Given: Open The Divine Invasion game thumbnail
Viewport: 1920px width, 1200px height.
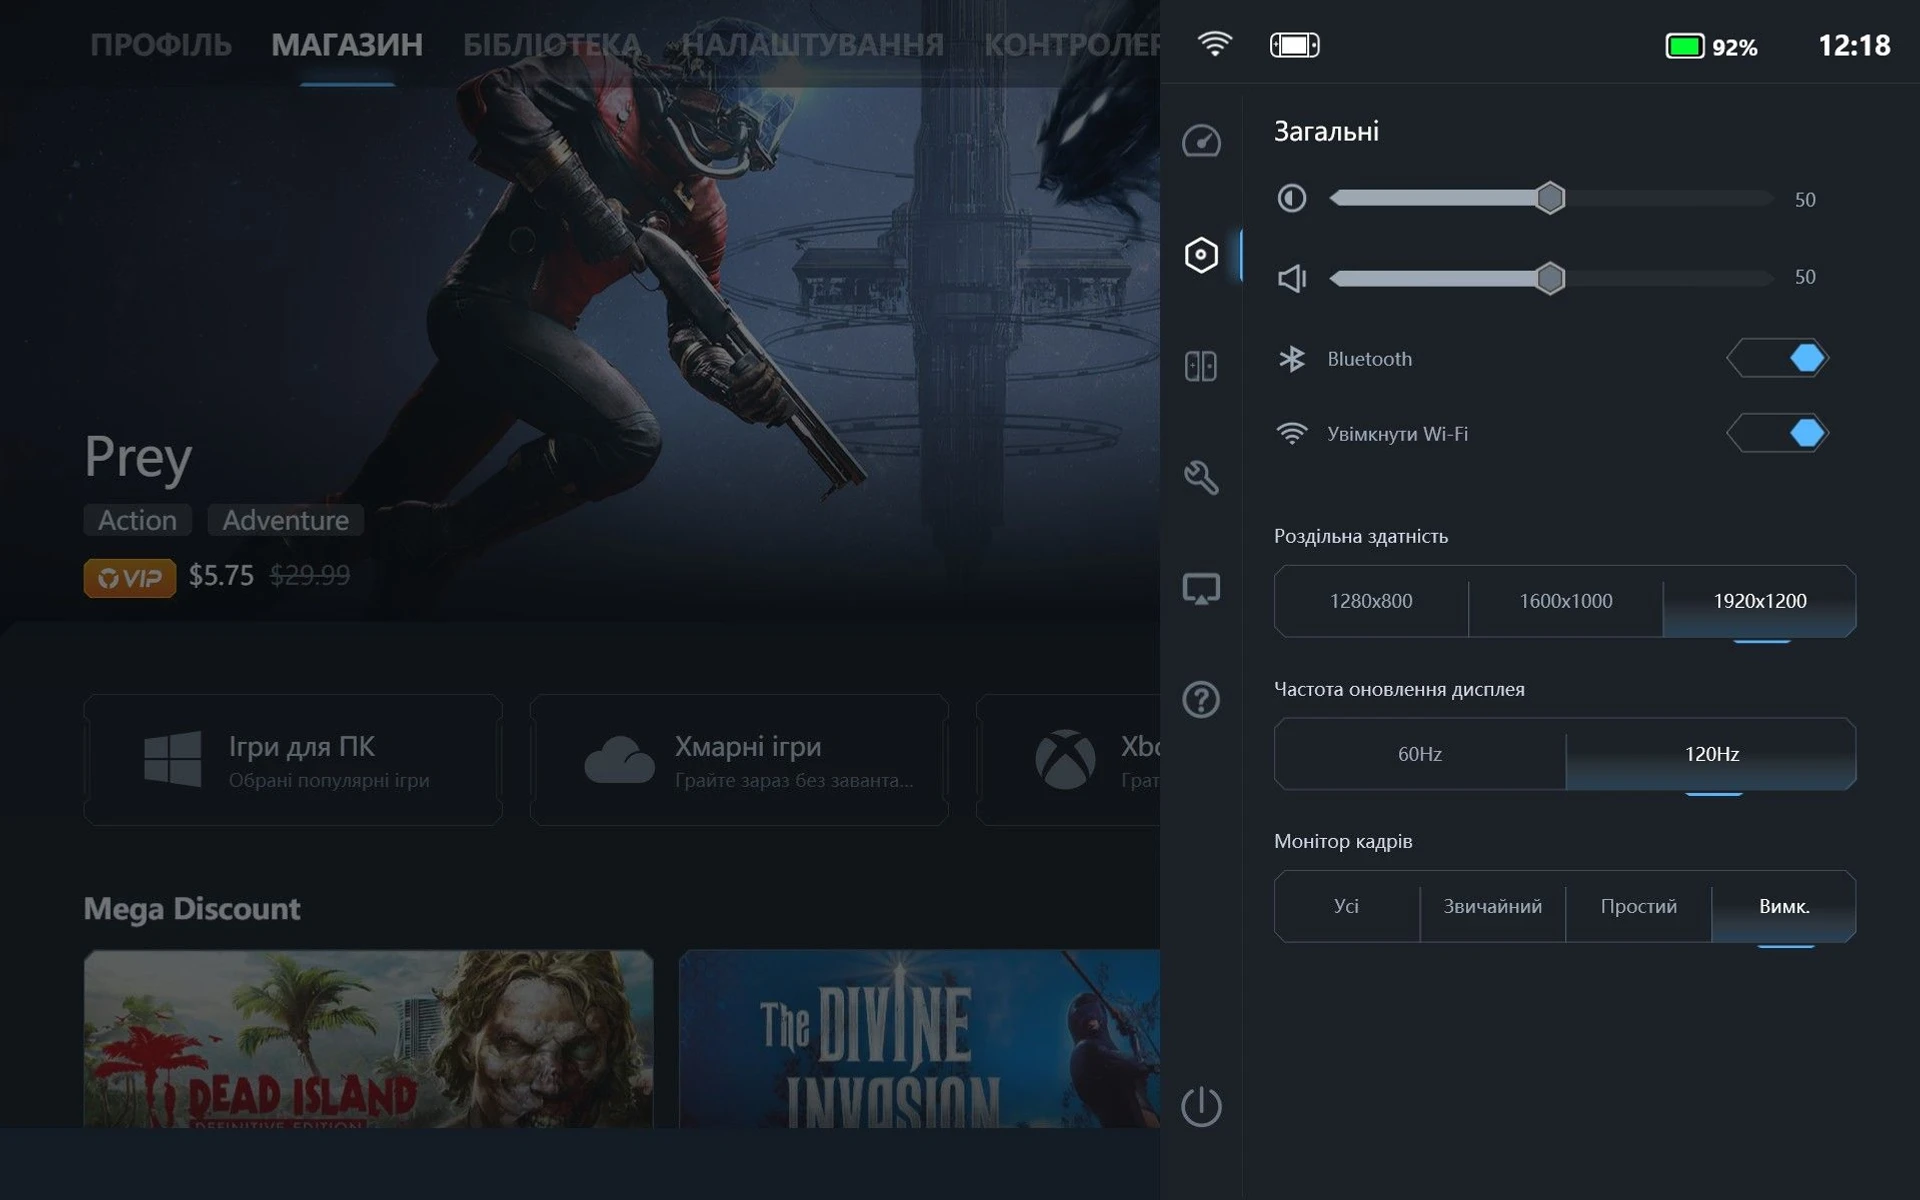Looking at the screenshot, I should pyautogui.click(x=919, y=1039).
